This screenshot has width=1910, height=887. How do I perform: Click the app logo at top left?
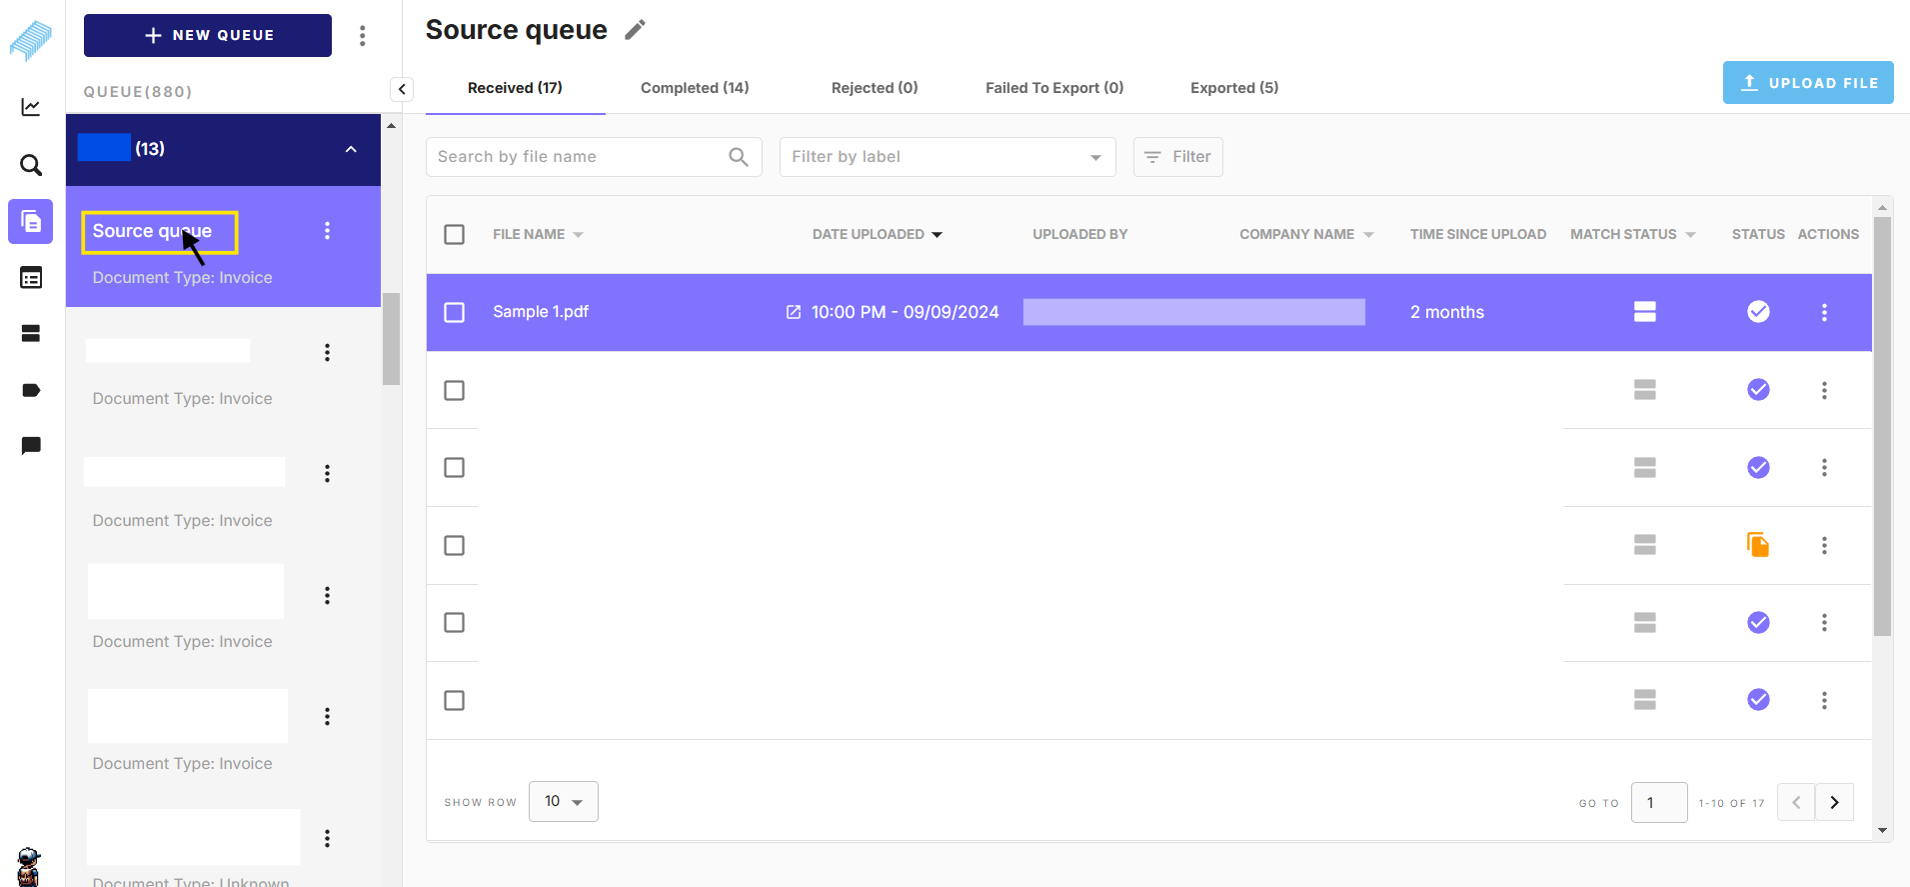click(x=31, y=40)
